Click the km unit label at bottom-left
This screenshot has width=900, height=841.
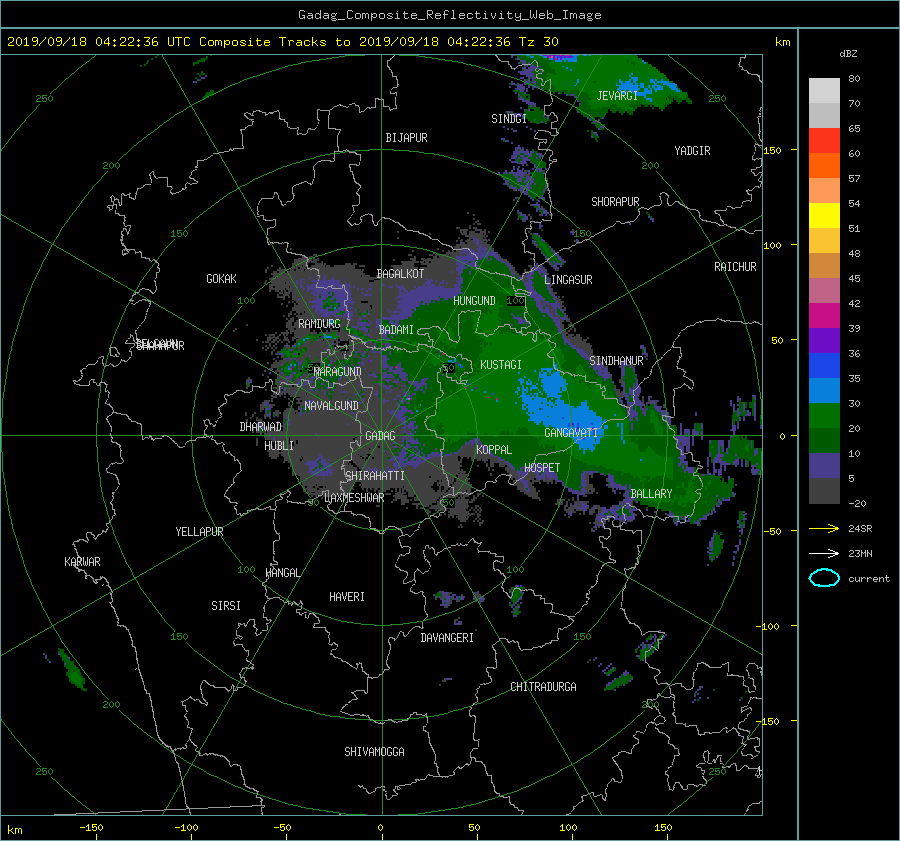coord(15,830)
